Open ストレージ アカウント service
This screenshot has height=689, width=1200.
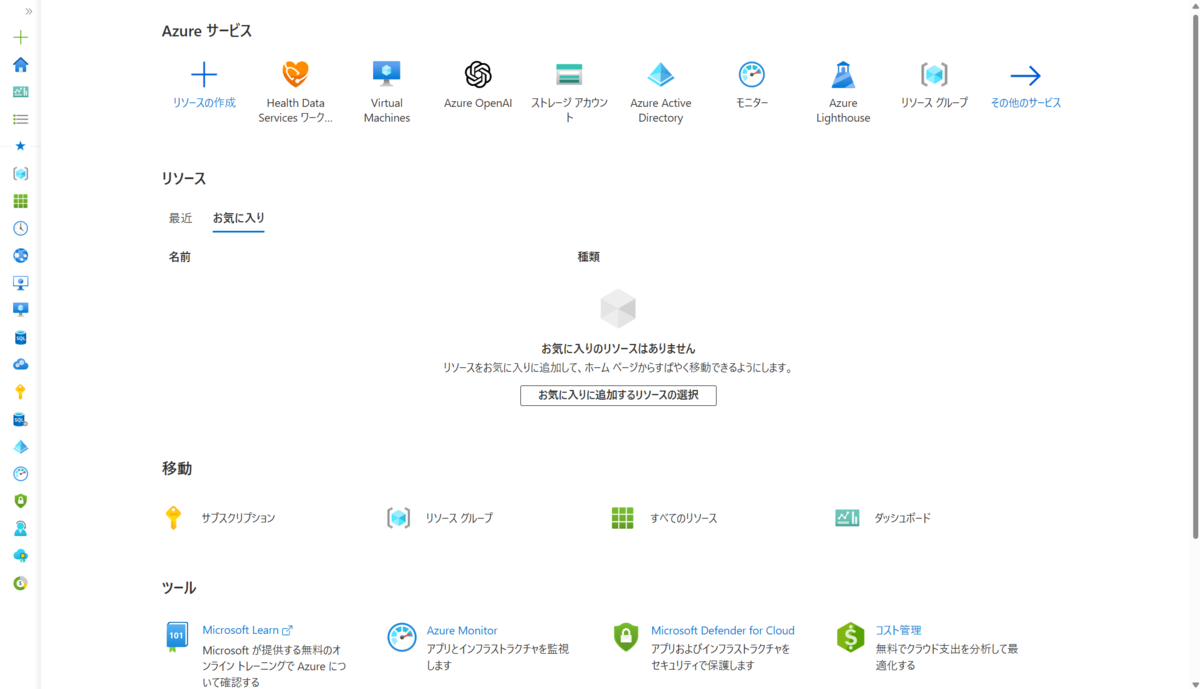(x=569, y=92)
